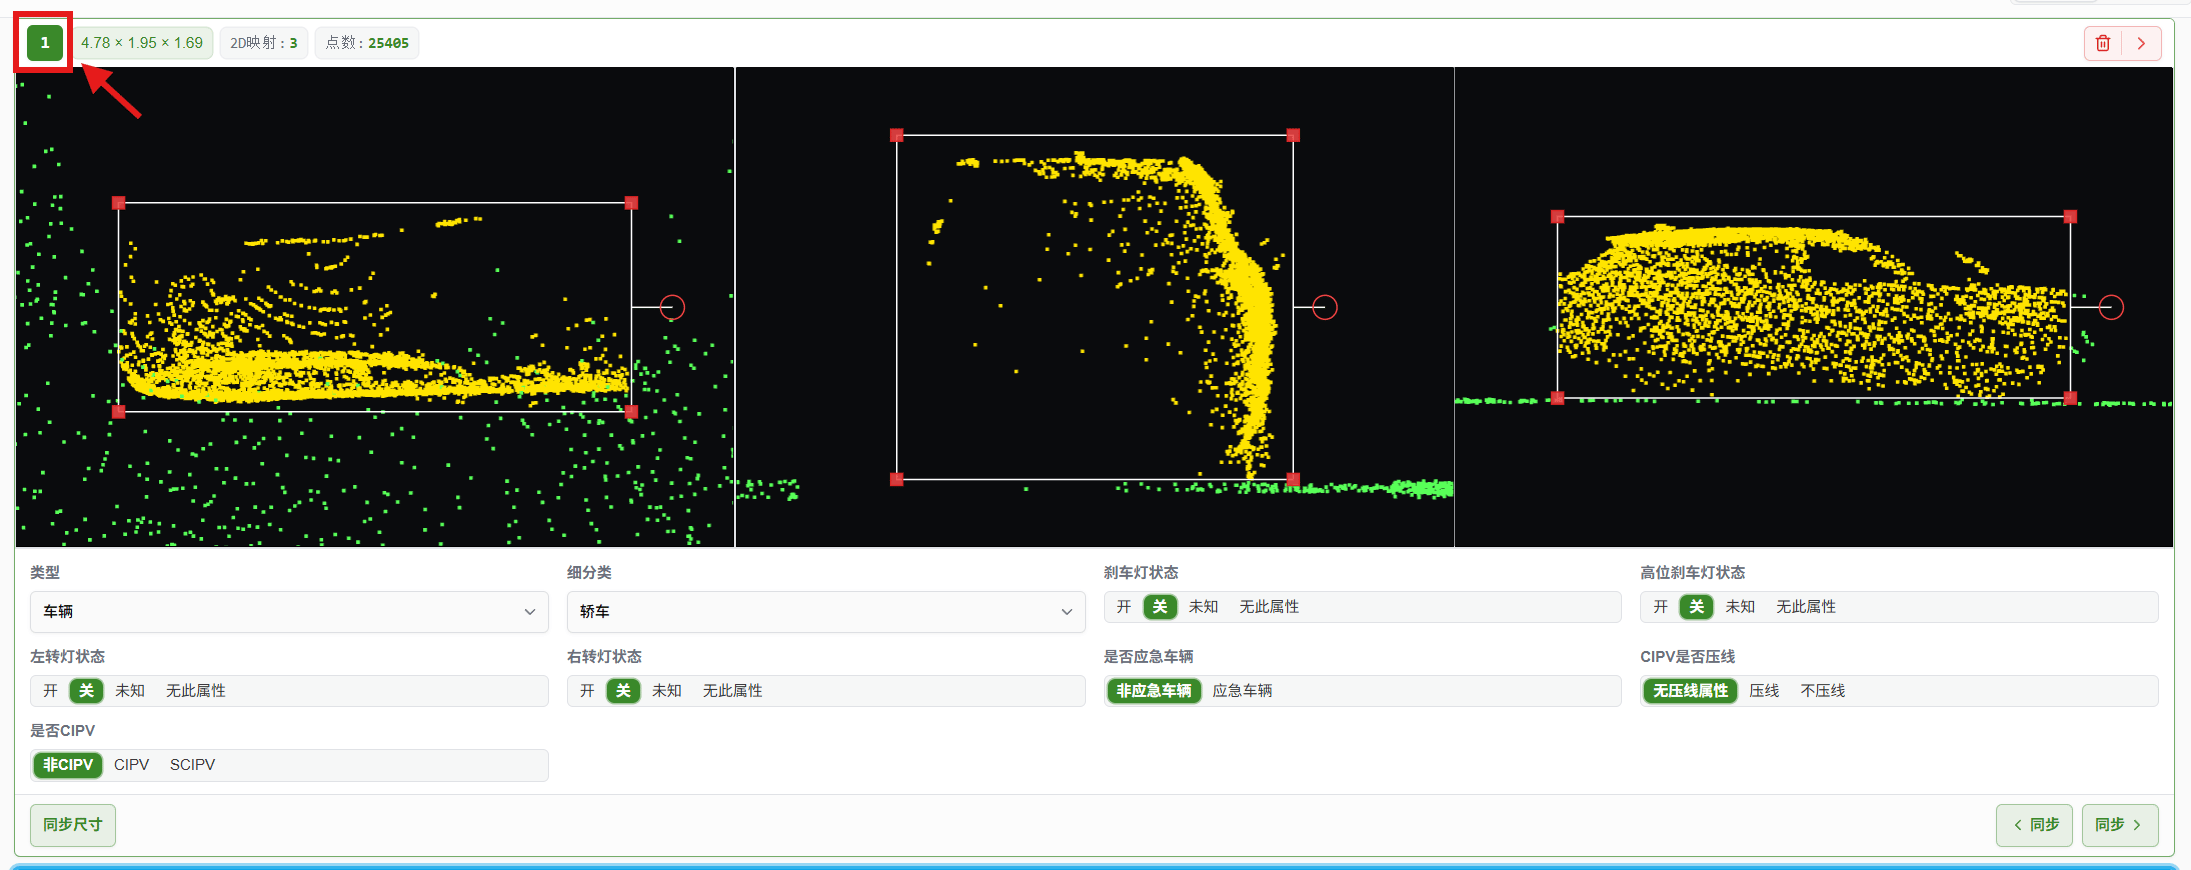This screenshot has height=870, width=2191.
Task: Select SCIPV under 是否CIPV
Action: [x=192, y=765]
